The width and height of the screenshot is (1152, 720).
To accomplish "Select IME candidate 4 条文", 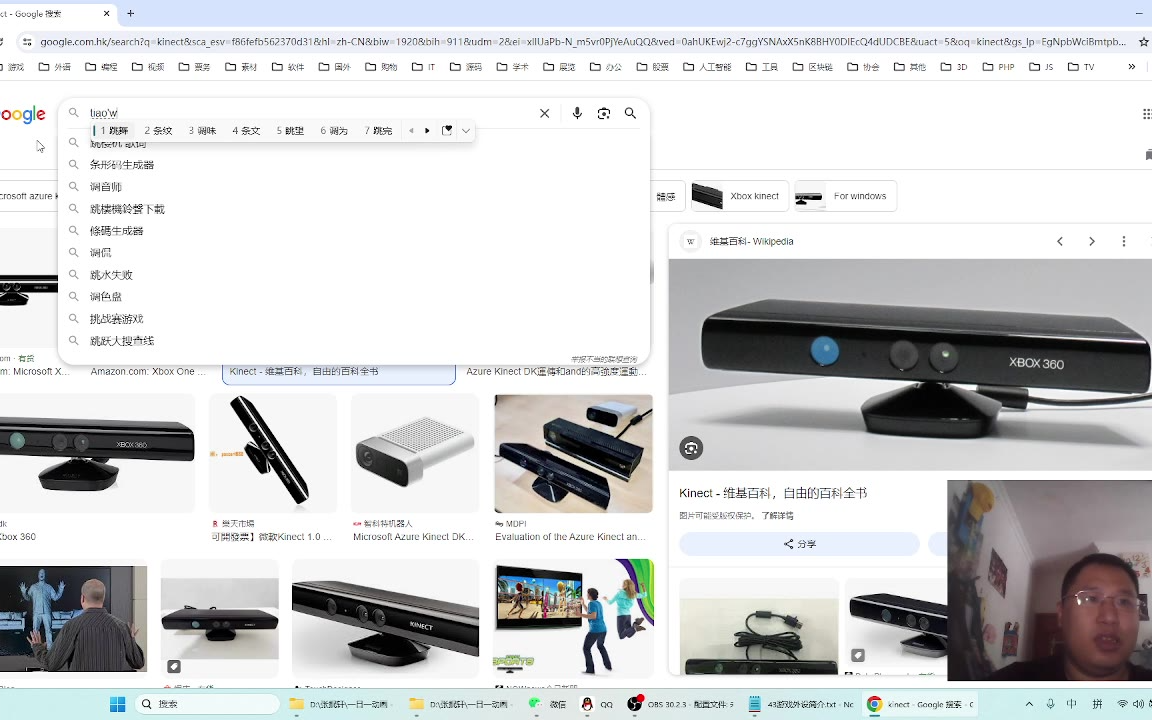I will 246,131.
